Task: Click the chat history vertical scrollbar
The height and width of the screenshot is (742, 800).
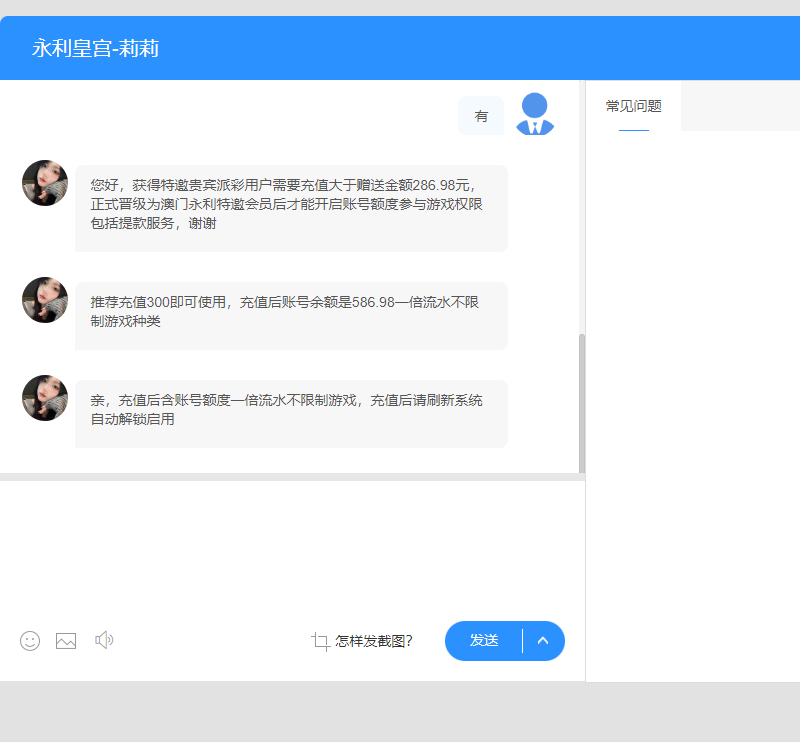Action: coord(582,400)
